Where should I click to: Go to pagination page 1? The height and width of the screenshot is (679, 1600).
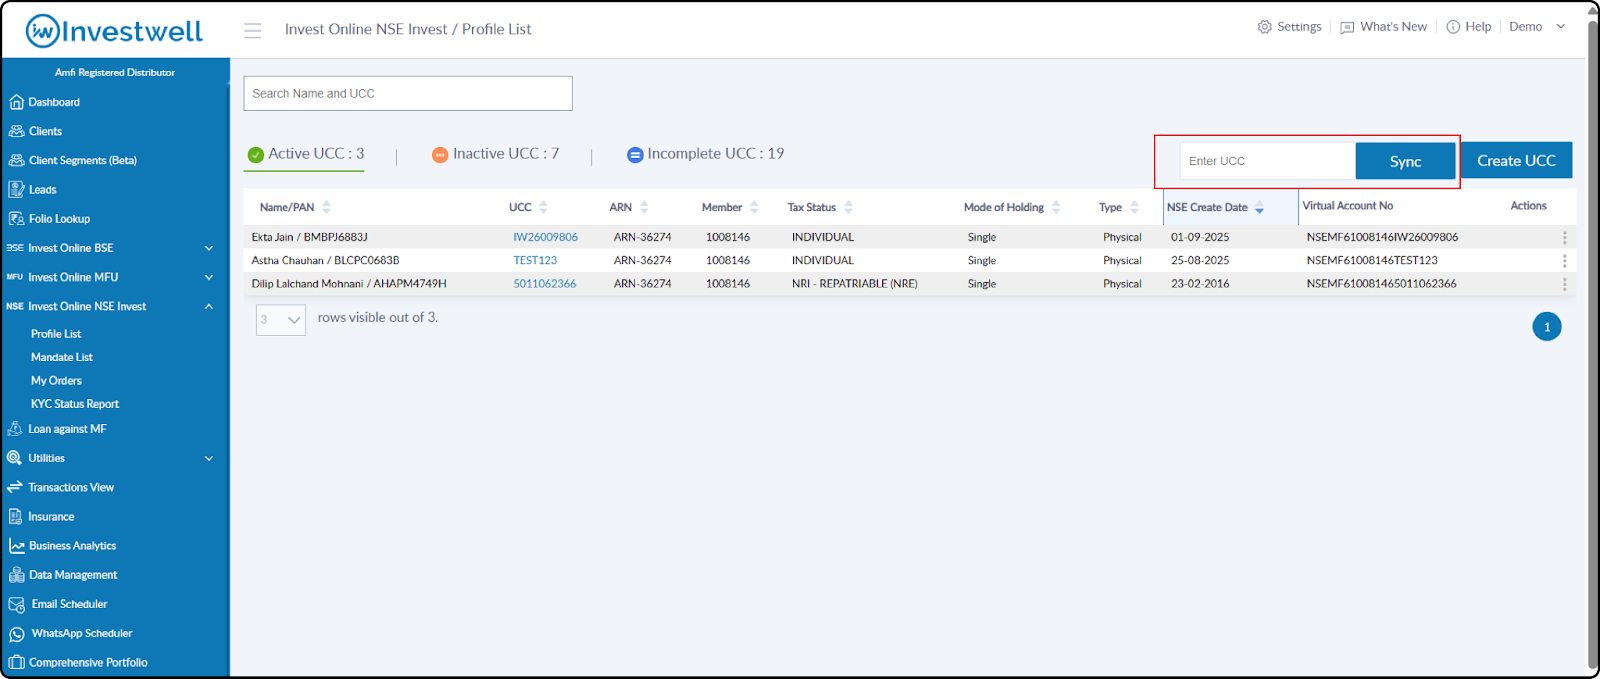[x=1547, y=327]
